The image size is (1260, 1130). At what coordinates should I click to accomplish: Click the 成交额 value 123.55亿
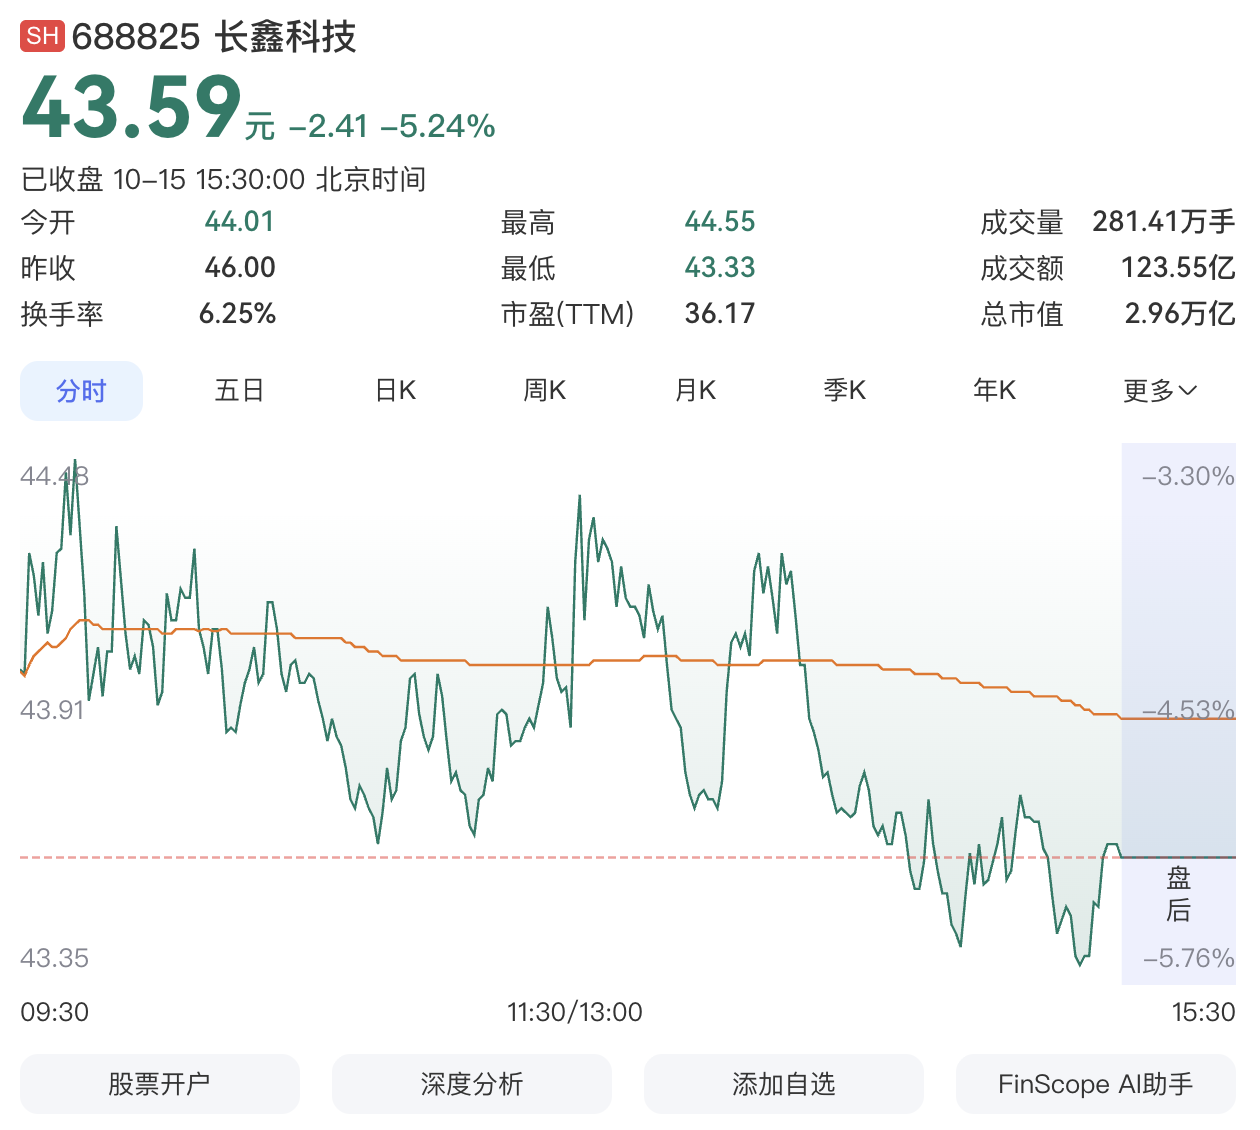(1179, 268)
